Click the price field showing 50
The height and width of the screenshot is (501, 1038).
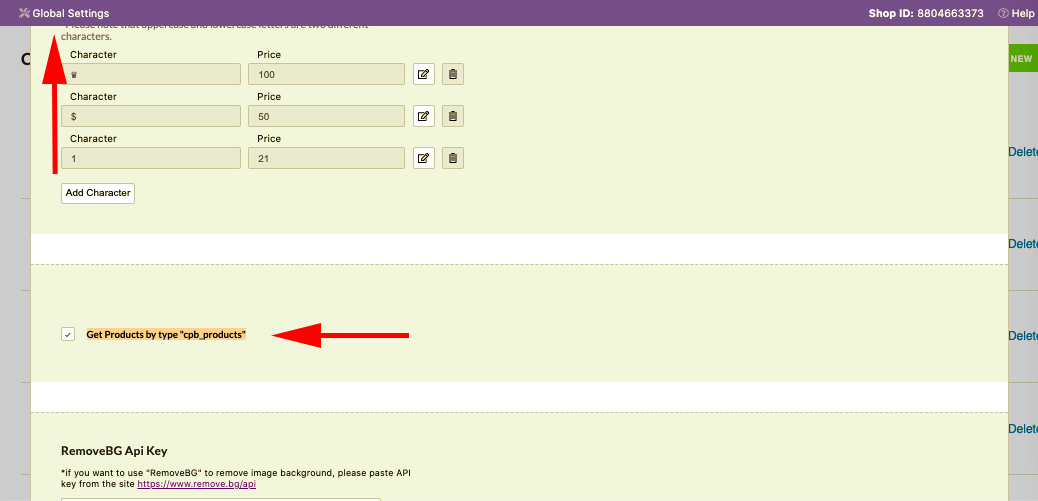pyautogui.click(x=326, y=116)
